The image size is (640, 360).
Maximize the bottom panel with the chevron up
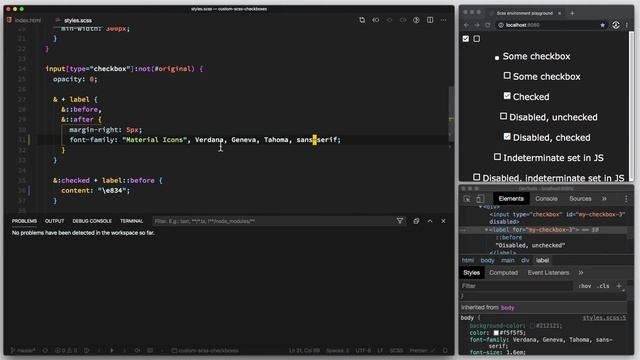click(430, 221)
